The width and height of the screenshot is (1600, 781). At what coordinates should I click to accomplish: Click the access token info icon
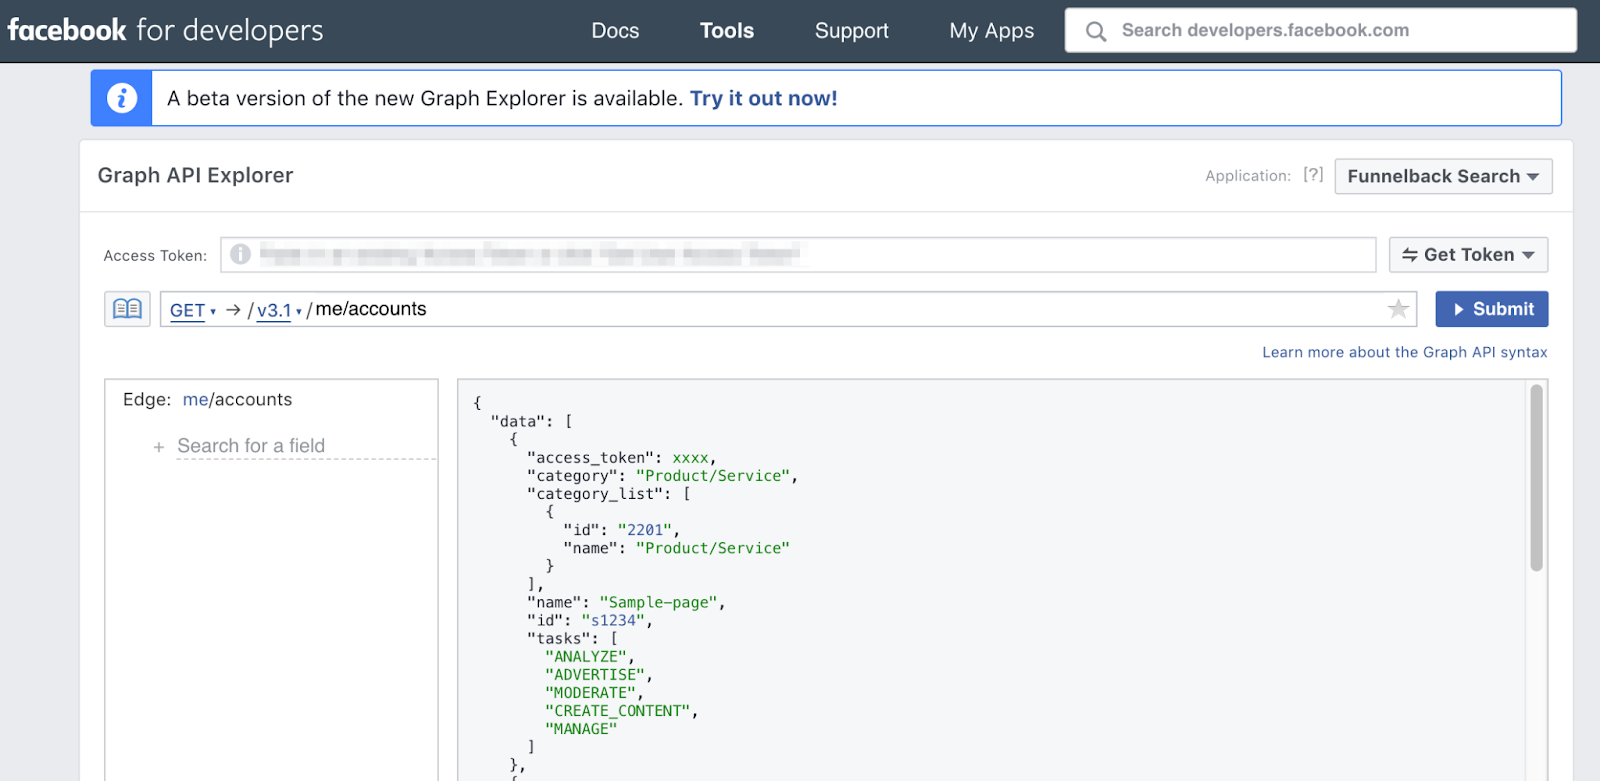tap(240, 254)
